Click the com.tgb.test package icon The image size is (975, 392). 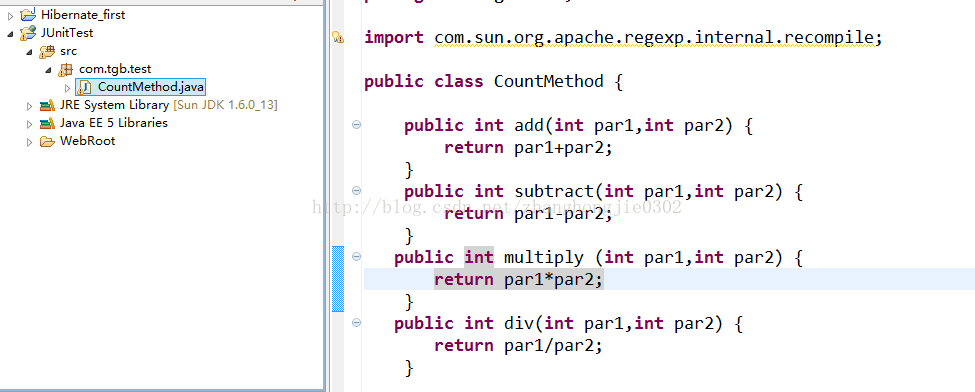click(x=66, y=69)
